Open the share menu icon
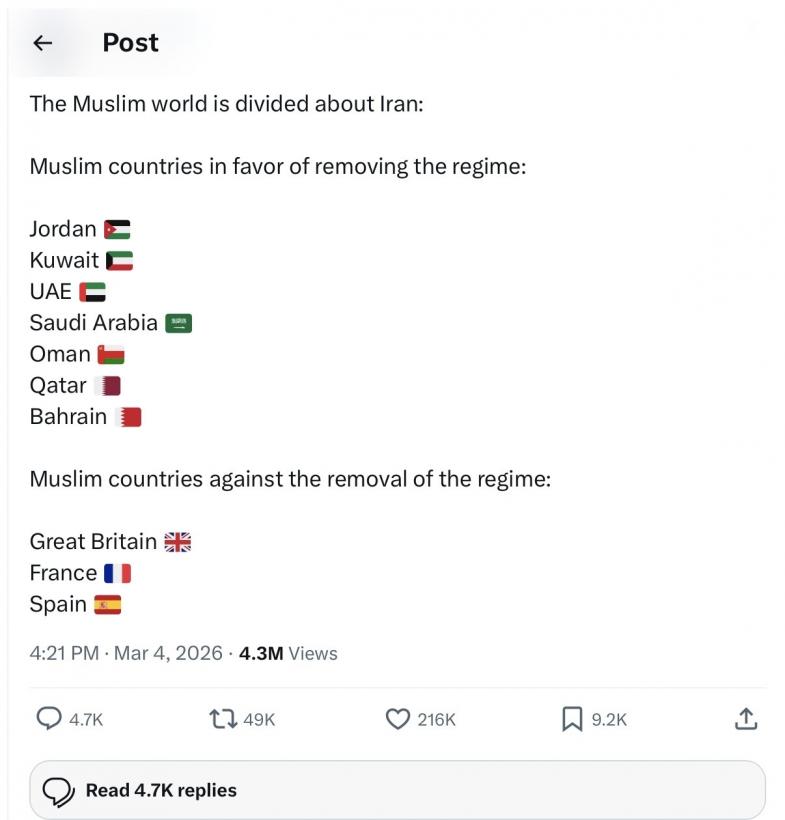 746,718
